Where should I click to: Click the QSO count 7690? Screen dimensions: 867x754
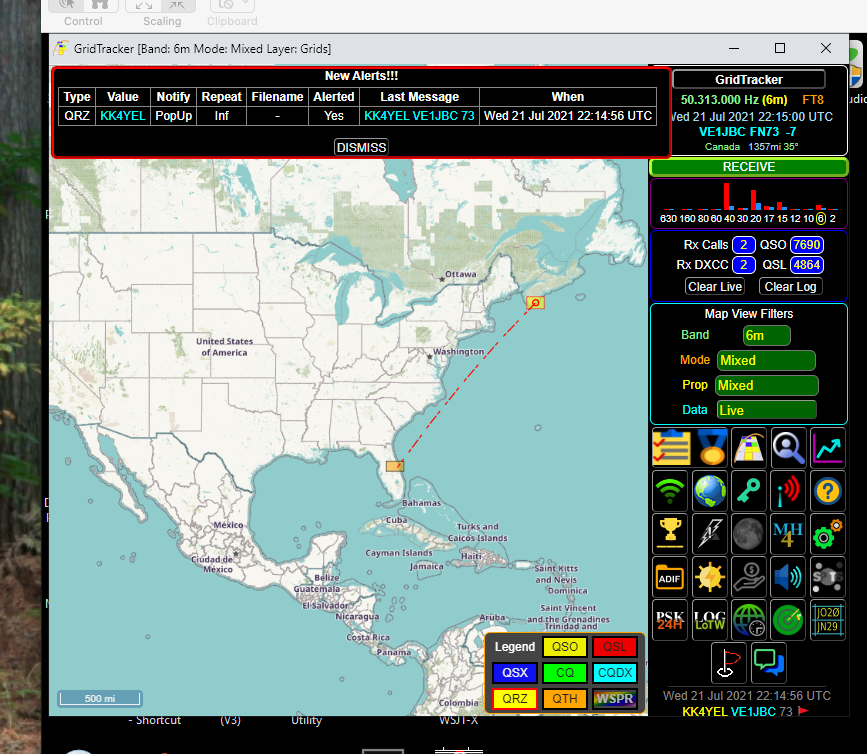[807, 245]
